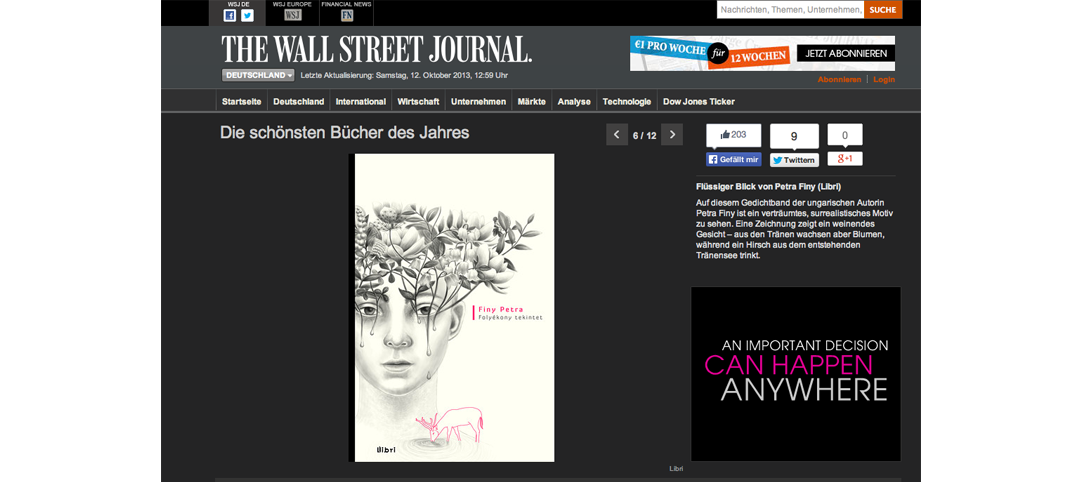Open the Analyse navigation item
This screenshot has height=482, width=1082.
(574, 102)
